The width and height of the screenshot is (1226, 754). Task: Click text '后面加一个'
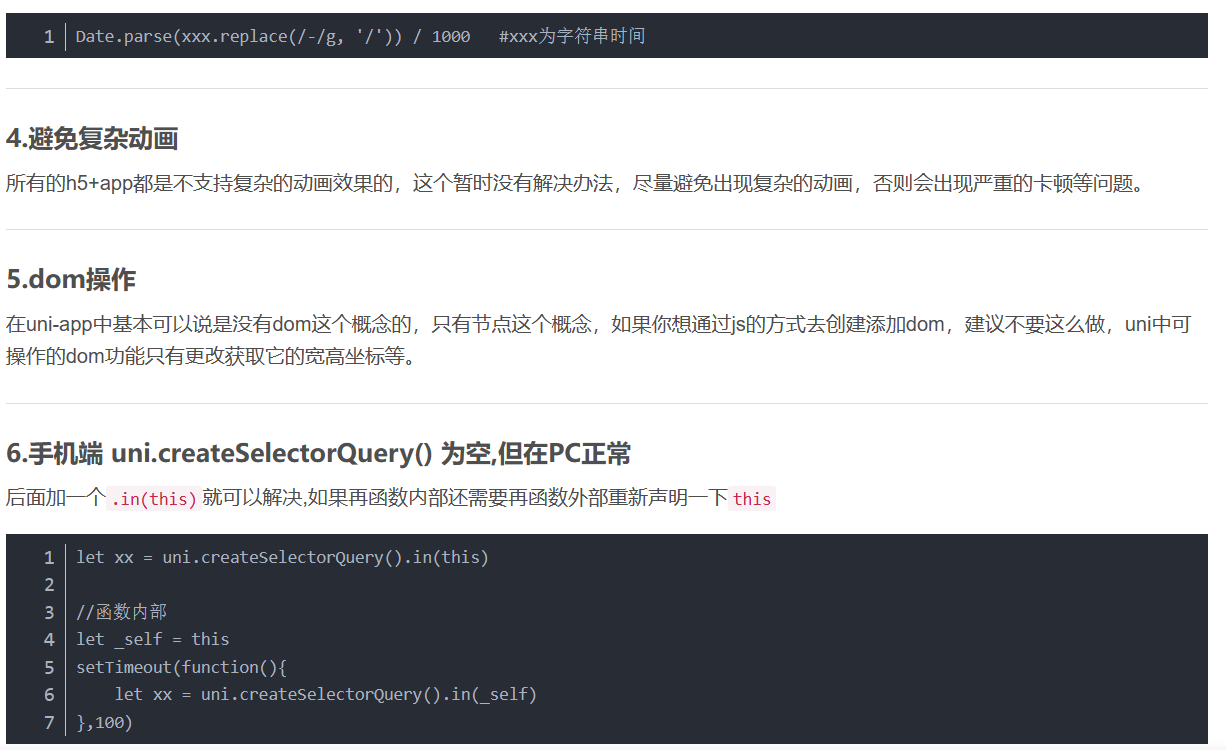point(55,498)
